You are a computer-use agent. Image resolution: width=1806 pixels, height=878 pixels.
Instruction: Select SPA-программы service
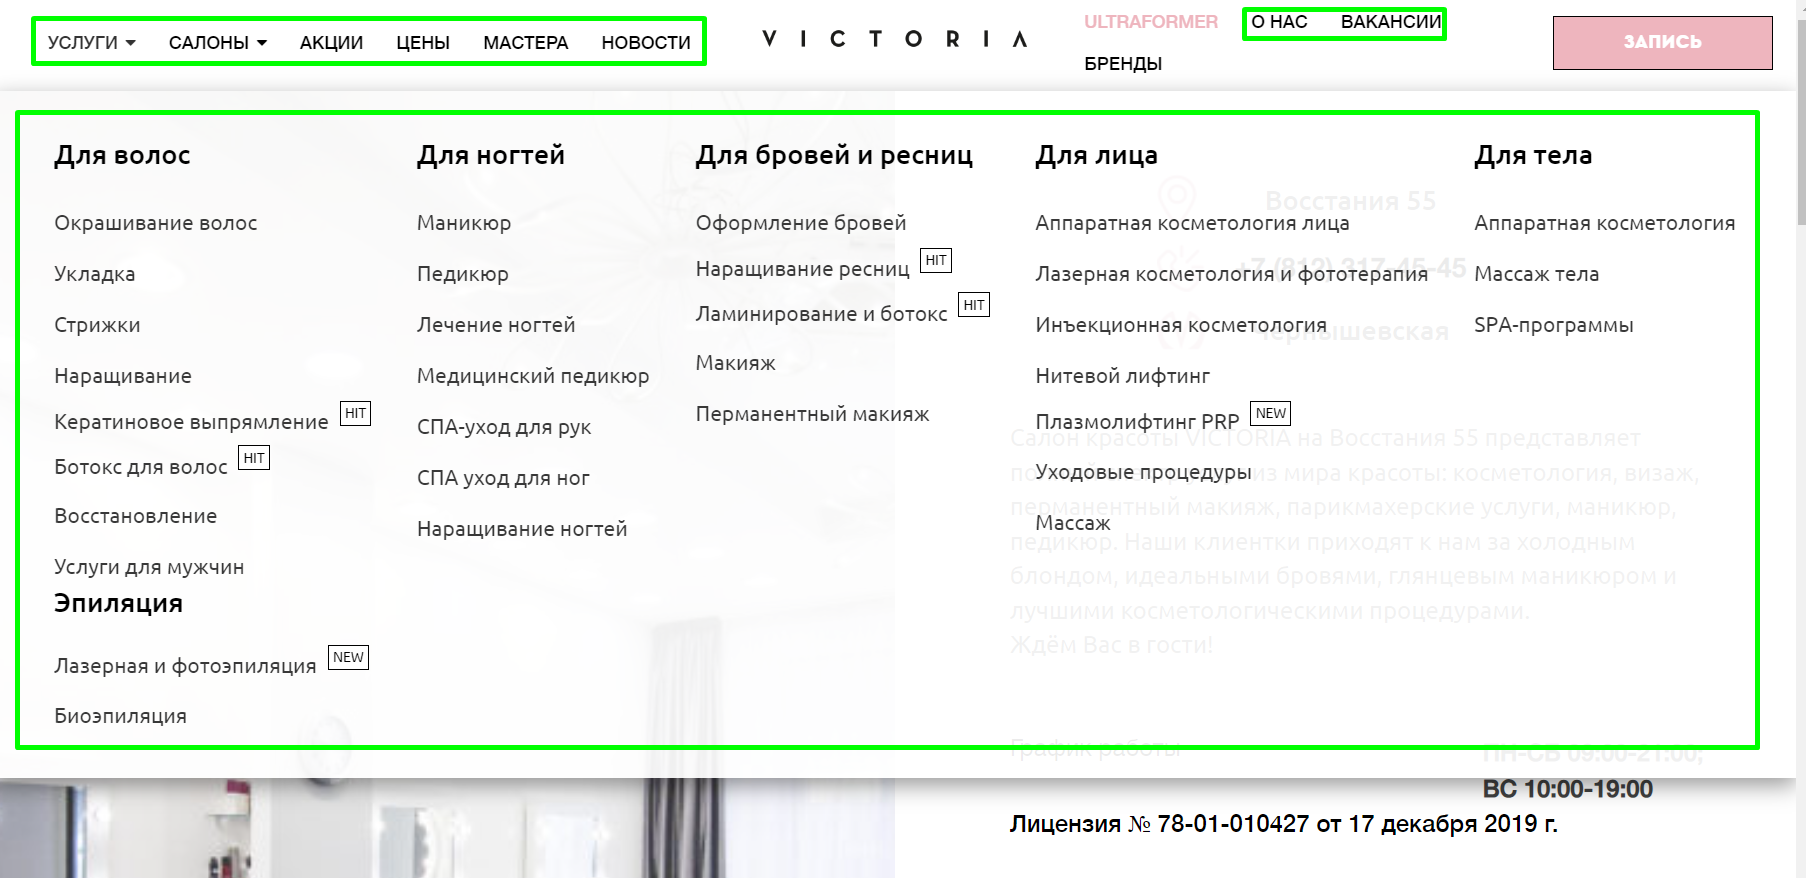click(1553, 325)
